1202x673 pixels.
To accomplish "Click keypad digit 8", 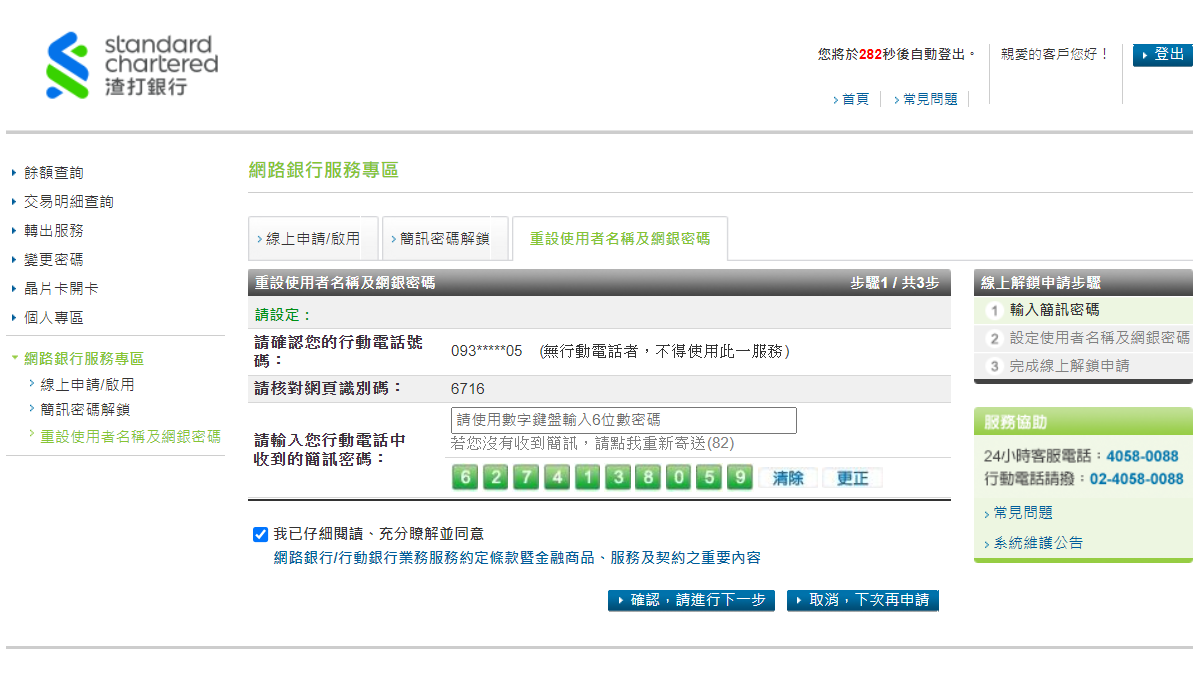I will point(648,477).
